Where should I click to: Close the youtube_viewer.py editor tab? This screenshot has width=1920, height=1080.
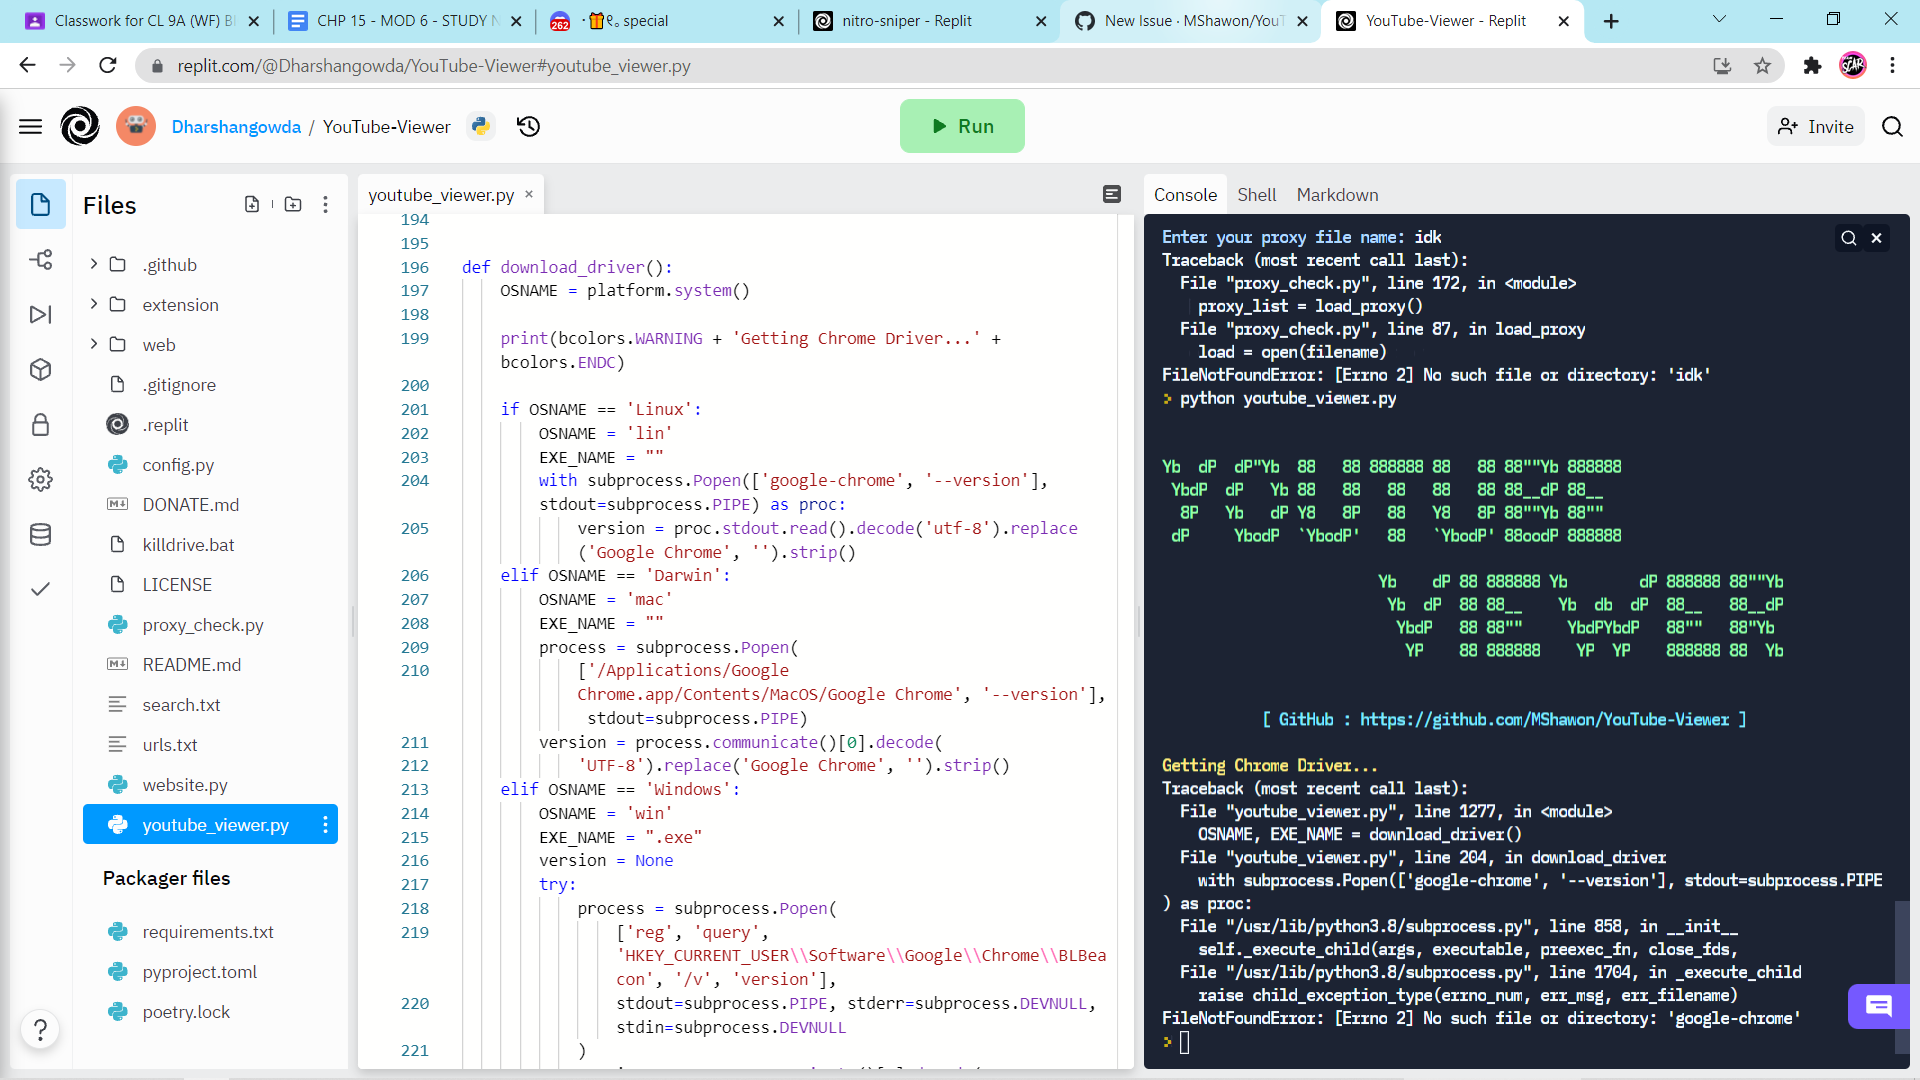click(529, 194)
